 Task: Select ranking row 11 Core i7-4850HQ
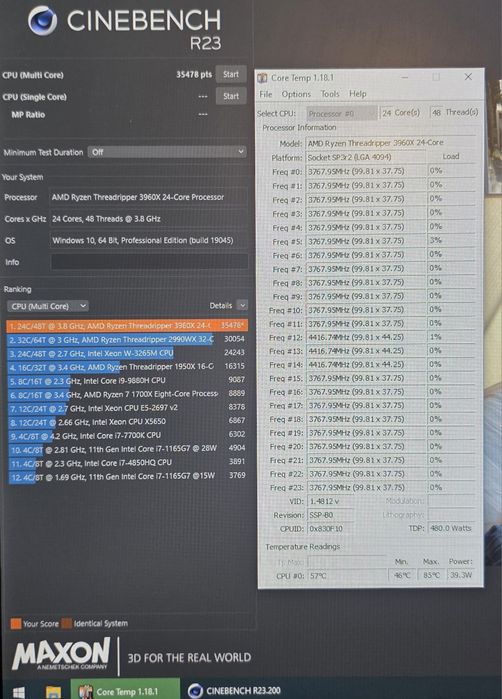coord(127,462)
